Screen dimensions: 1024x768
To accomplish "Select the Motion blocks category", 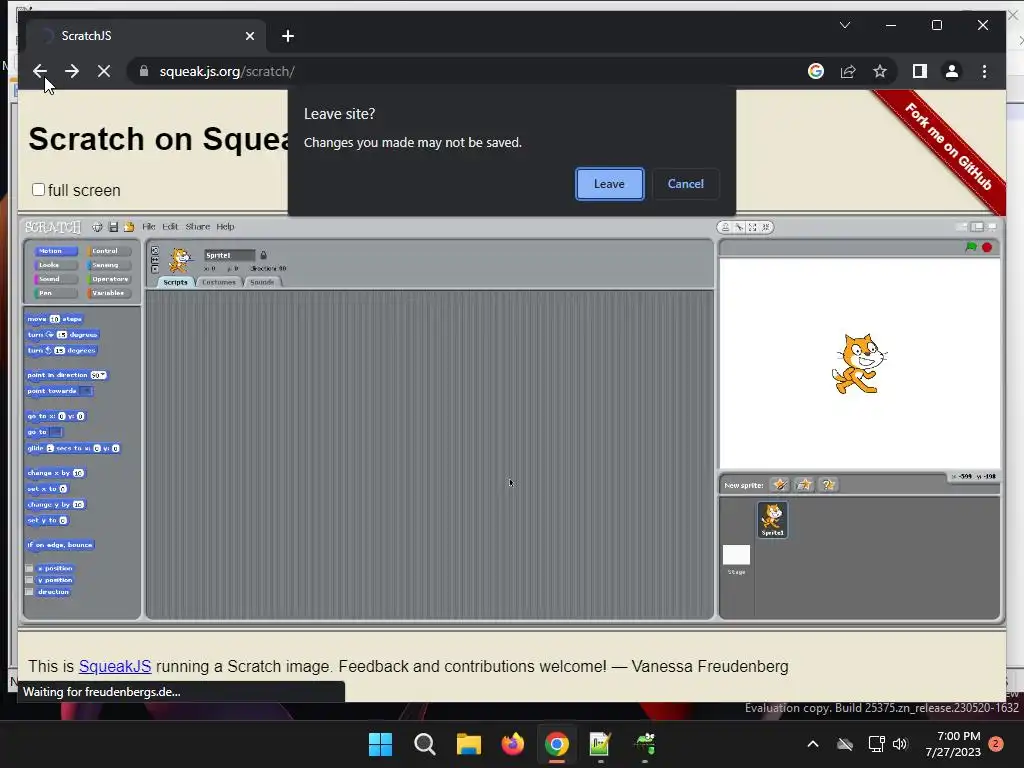I will pos(56,251).
